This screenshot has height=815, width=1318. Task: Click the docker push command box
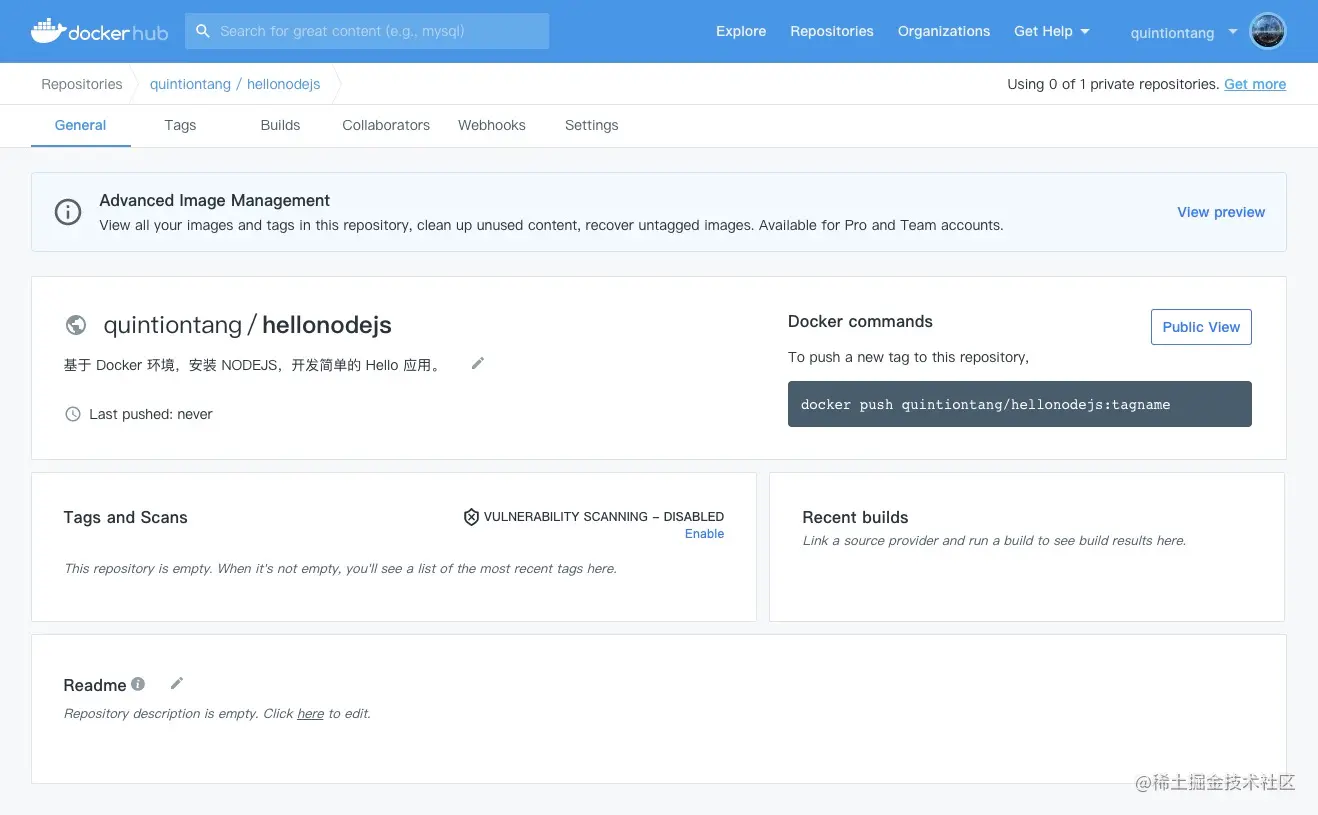click(x=1020, y=404)
